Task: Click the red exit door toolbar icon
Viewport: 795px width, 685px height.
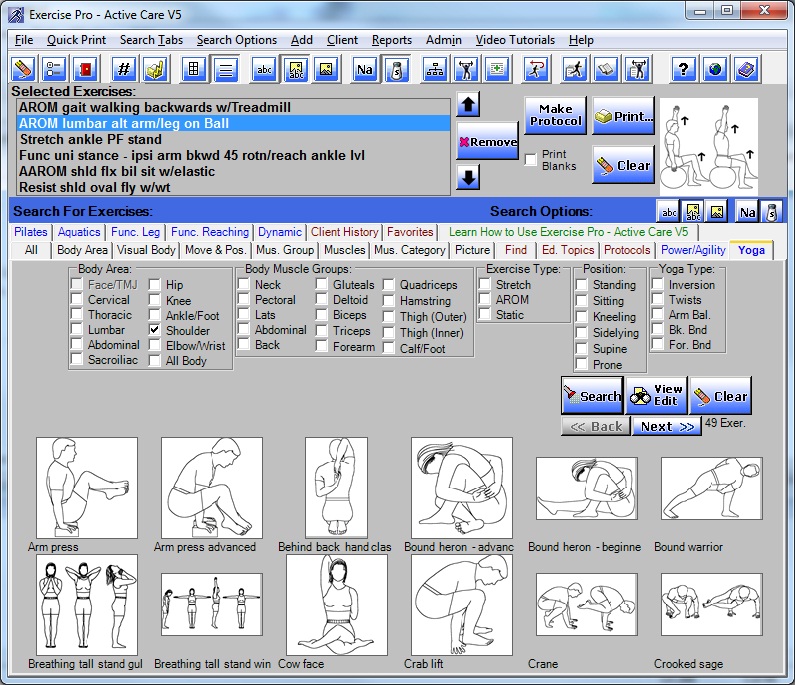Action: coord(85,69)
